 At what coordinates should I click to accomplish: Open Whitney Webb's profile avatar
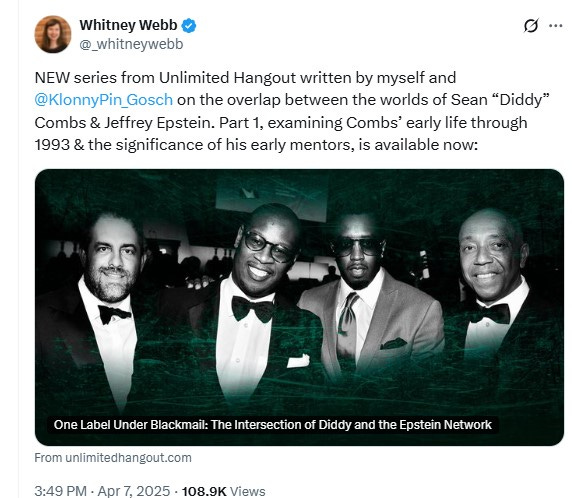pos(53,34)
